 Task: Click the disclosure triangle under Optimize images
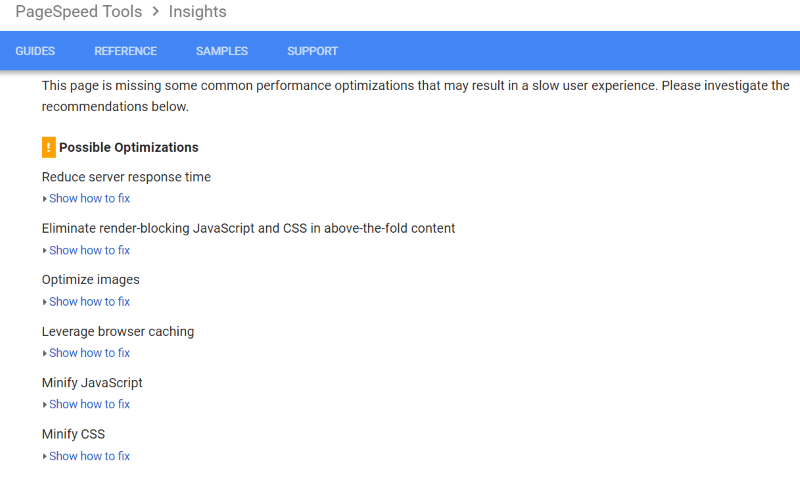point(44,302)
